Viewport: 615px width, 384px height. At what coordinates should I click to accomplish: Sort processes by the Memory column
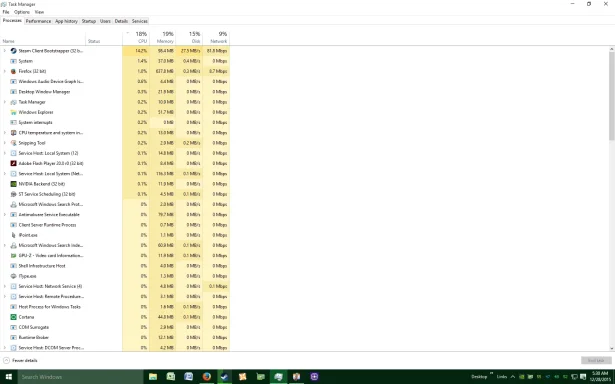point(162,38)
